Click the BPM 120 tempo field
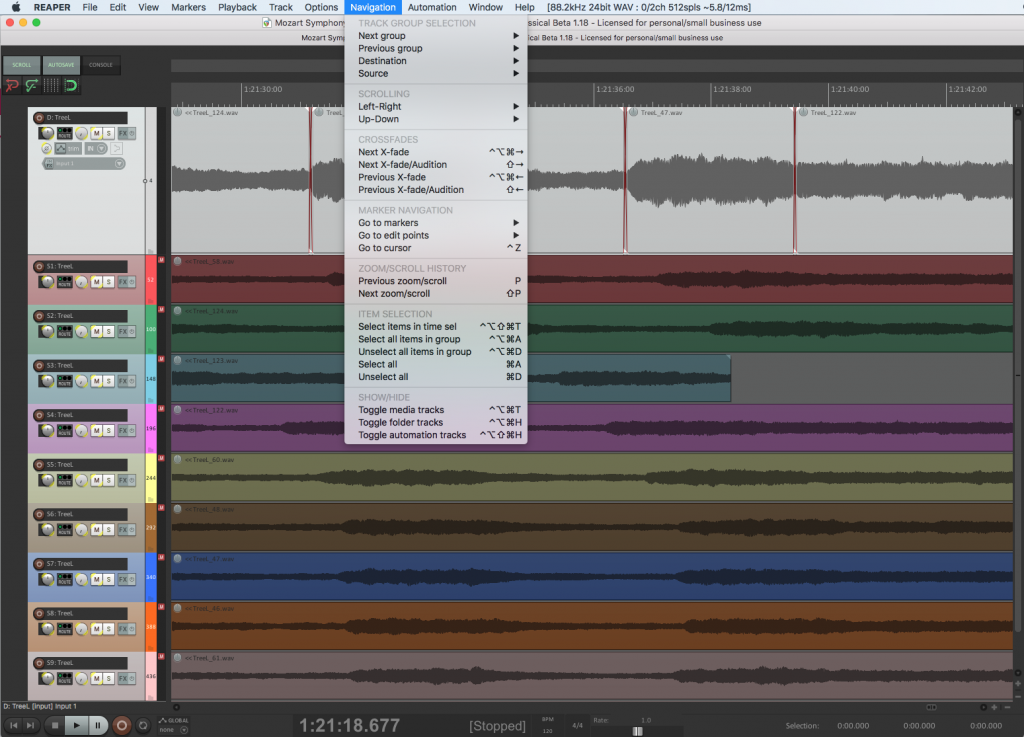 [547, 725]
